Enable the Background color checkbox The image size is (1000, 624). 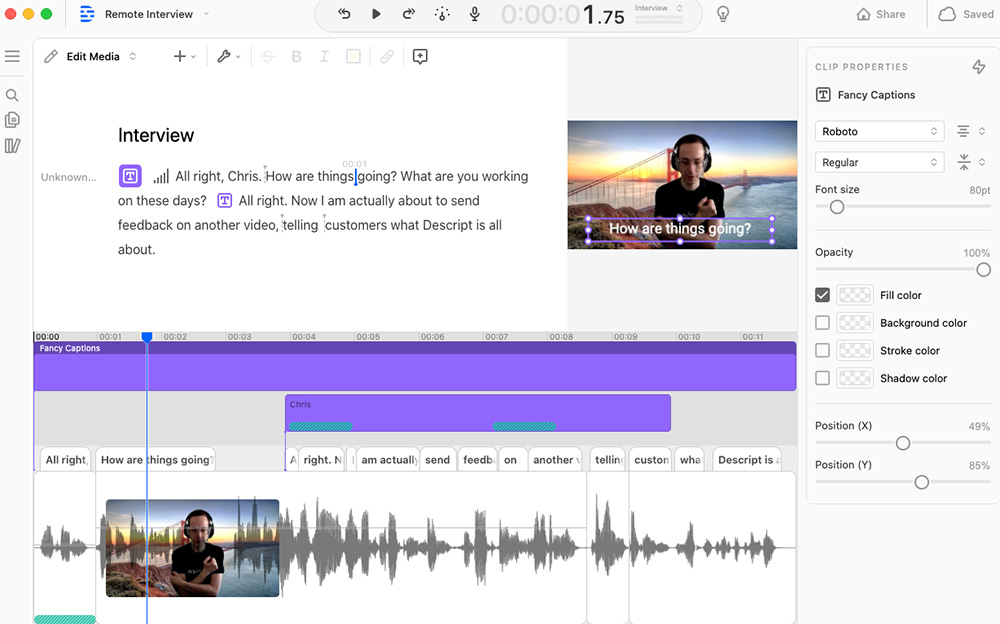click(x=823, y=322)
